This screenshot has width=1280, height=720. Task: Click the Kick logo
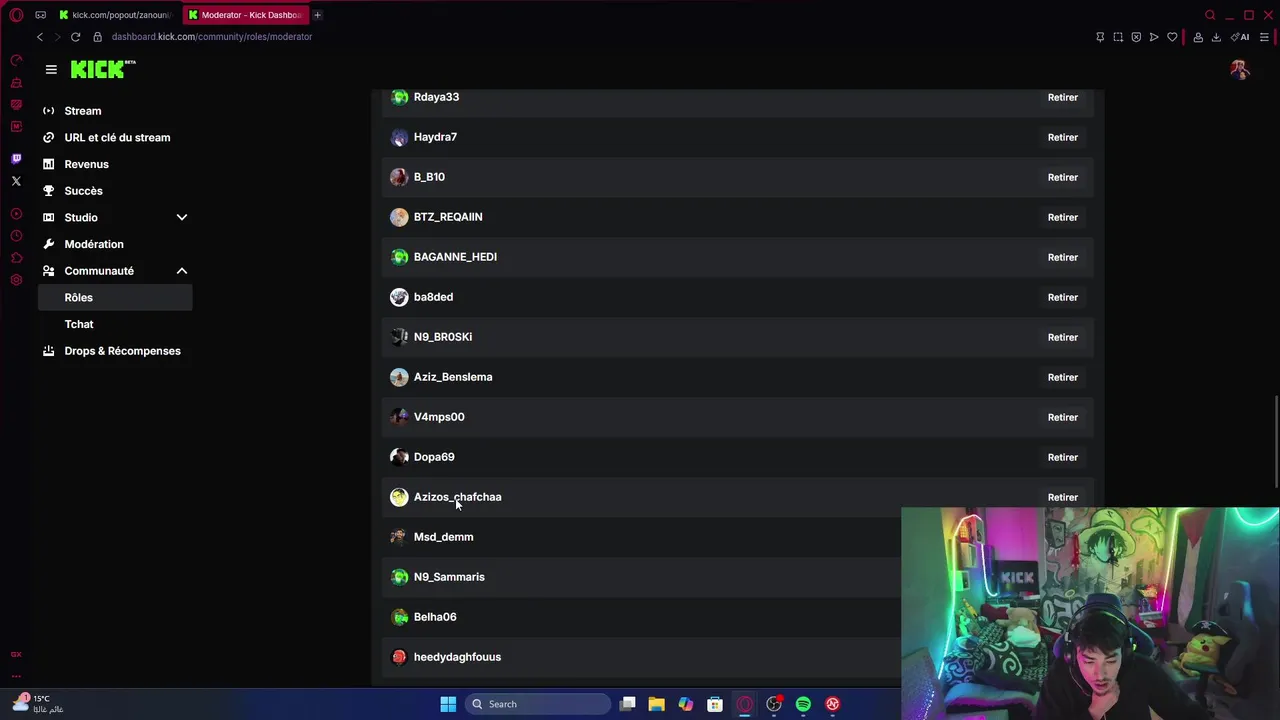(103, 69)
